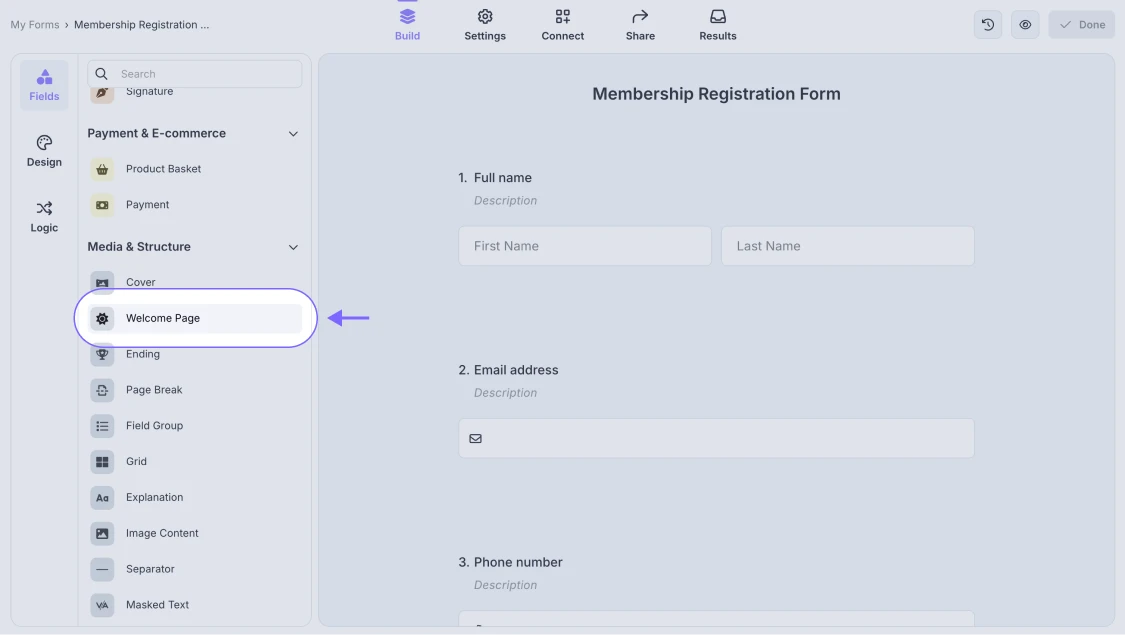Open the Design side panel
1125x635 pixels.
[x=44, y=151]
